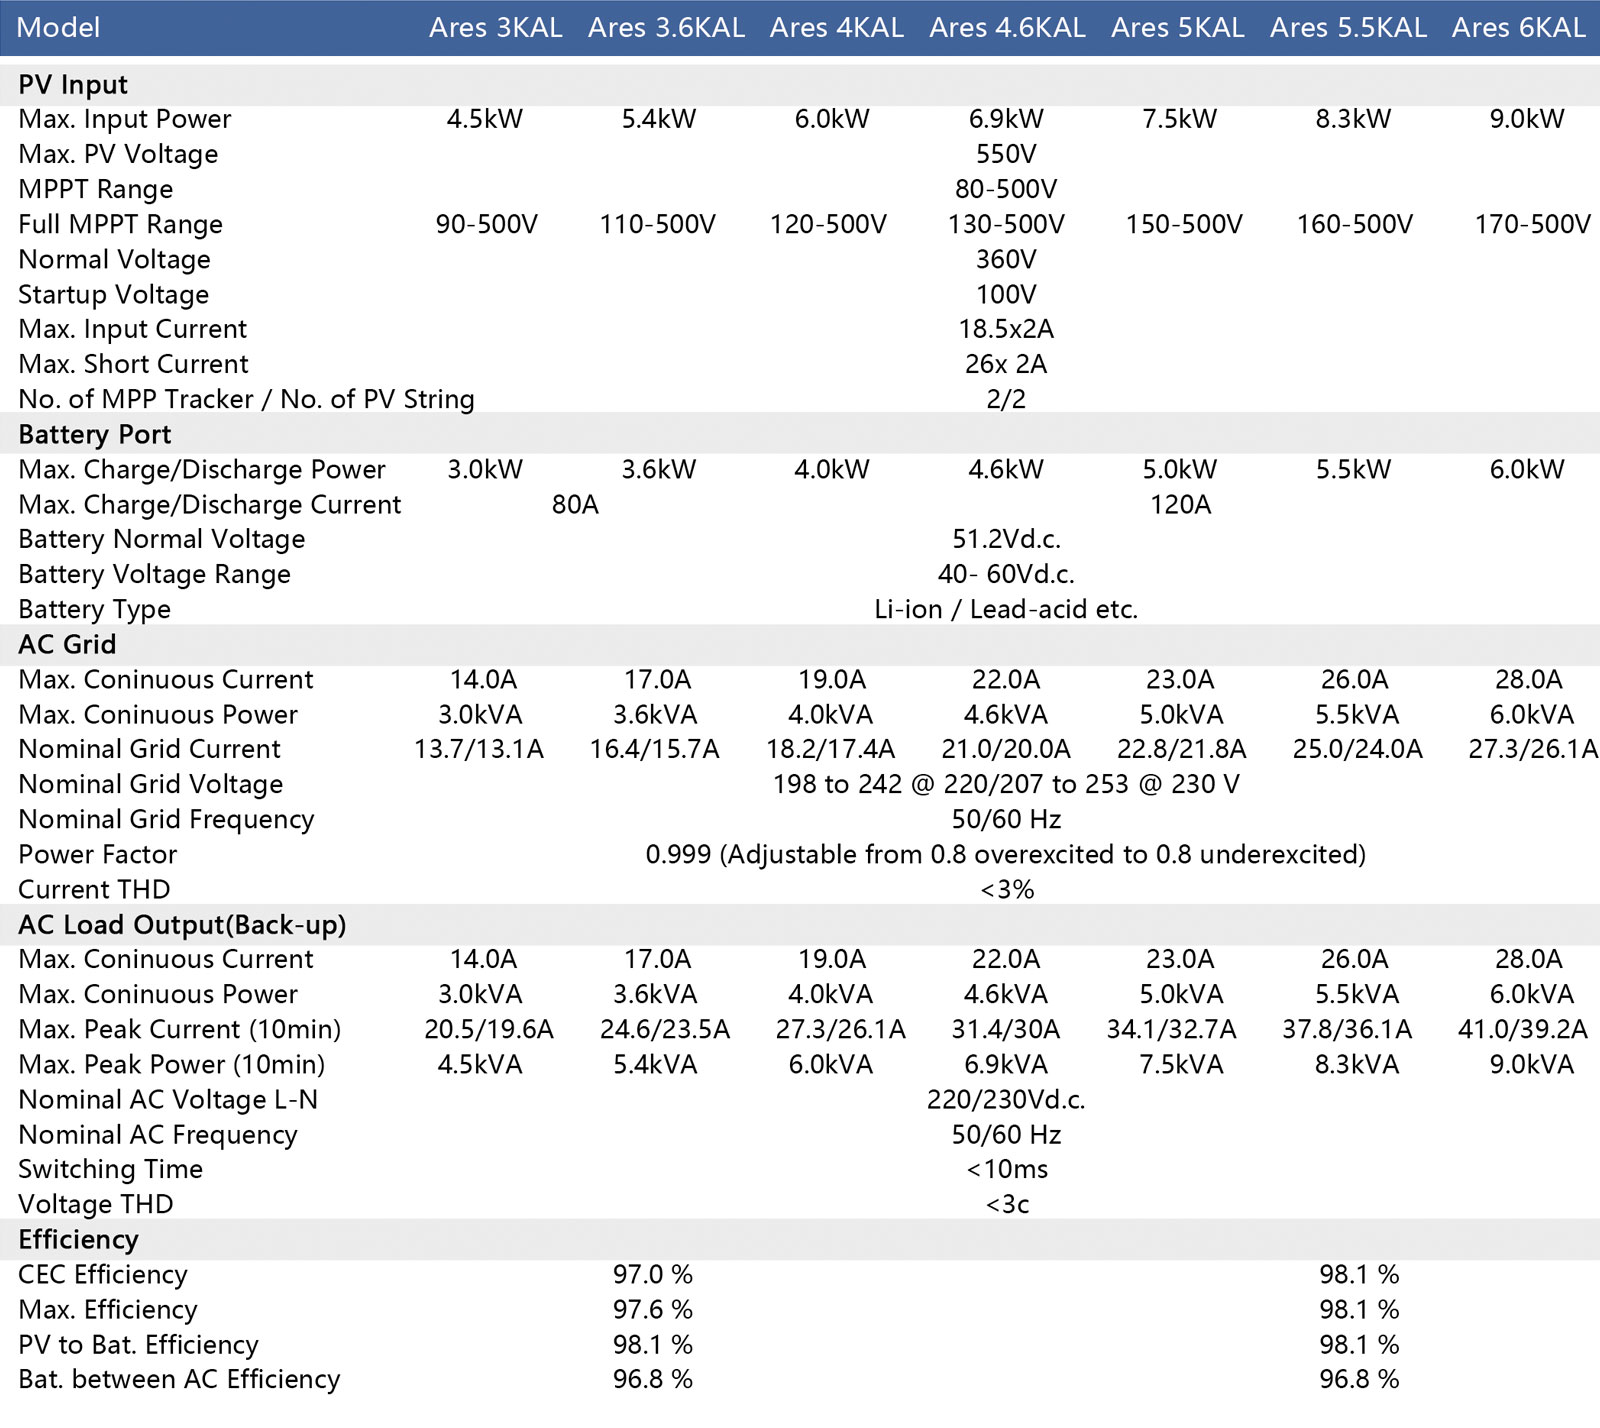
Task: Select the 'Max. Input Power' row label
Action: pyautogui.click(x=124, y=119)
